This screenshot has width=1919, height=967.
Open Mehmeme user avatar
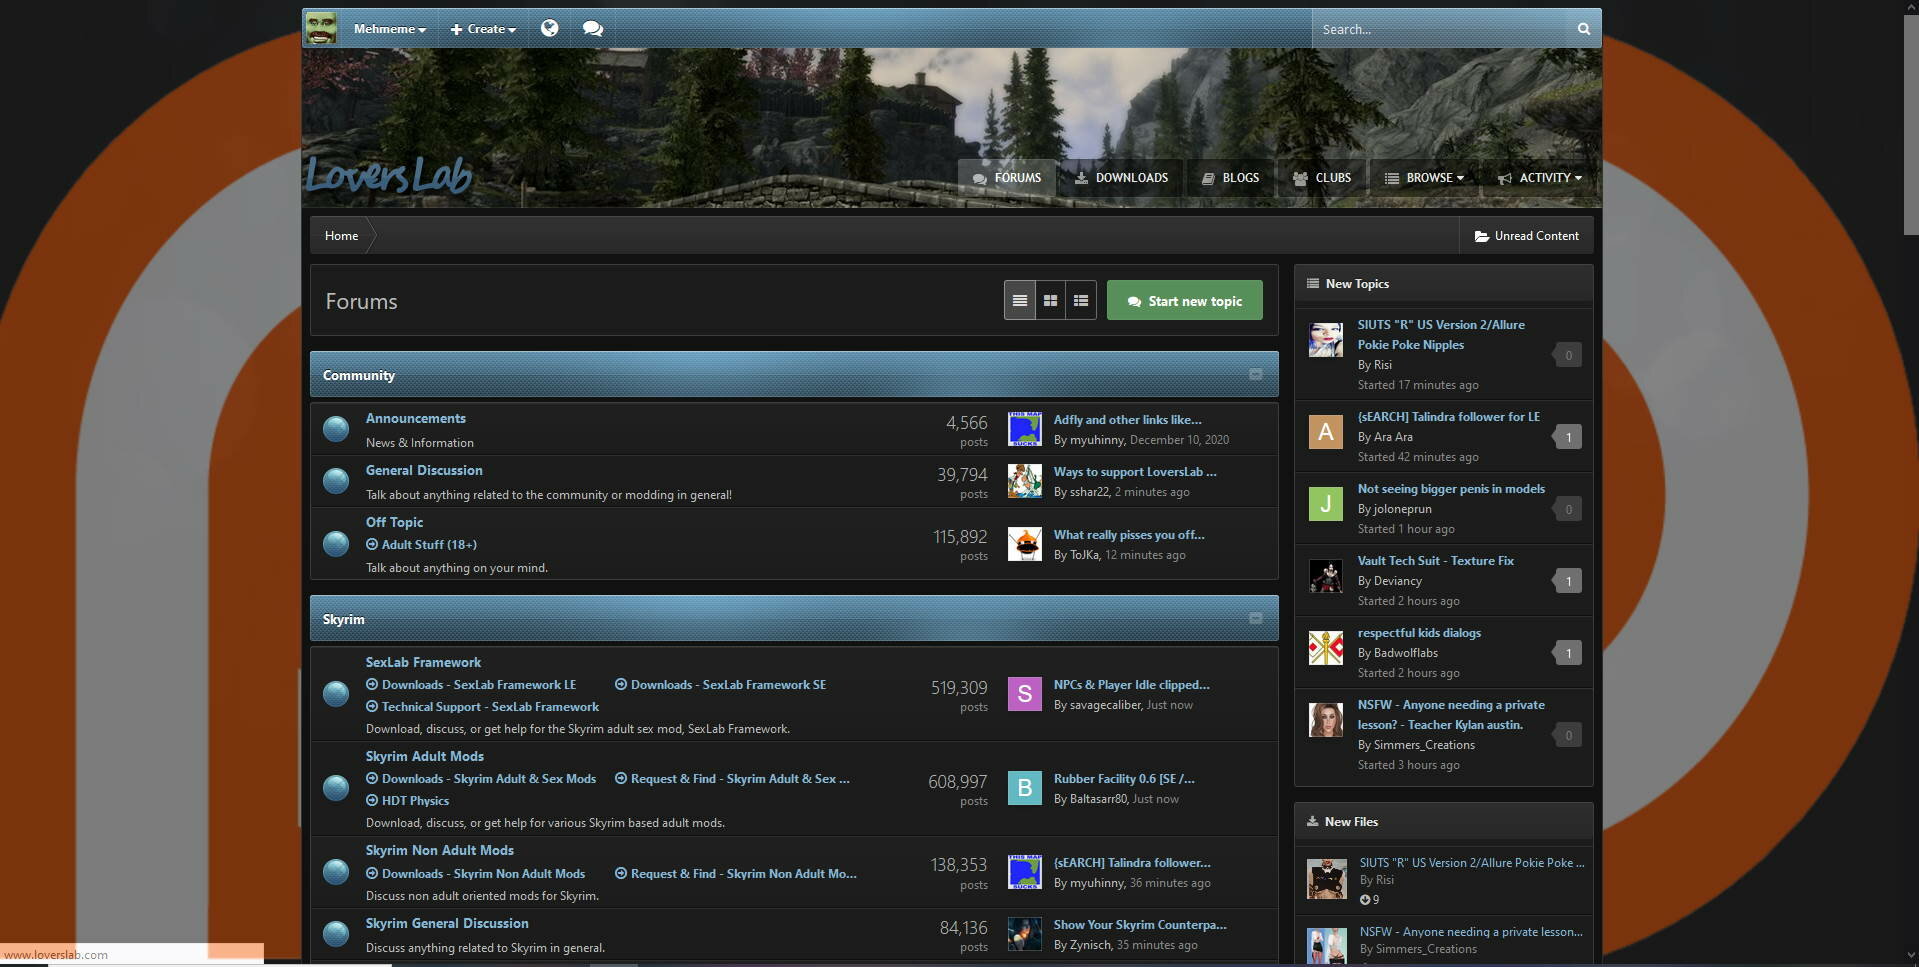pos(321,28)
